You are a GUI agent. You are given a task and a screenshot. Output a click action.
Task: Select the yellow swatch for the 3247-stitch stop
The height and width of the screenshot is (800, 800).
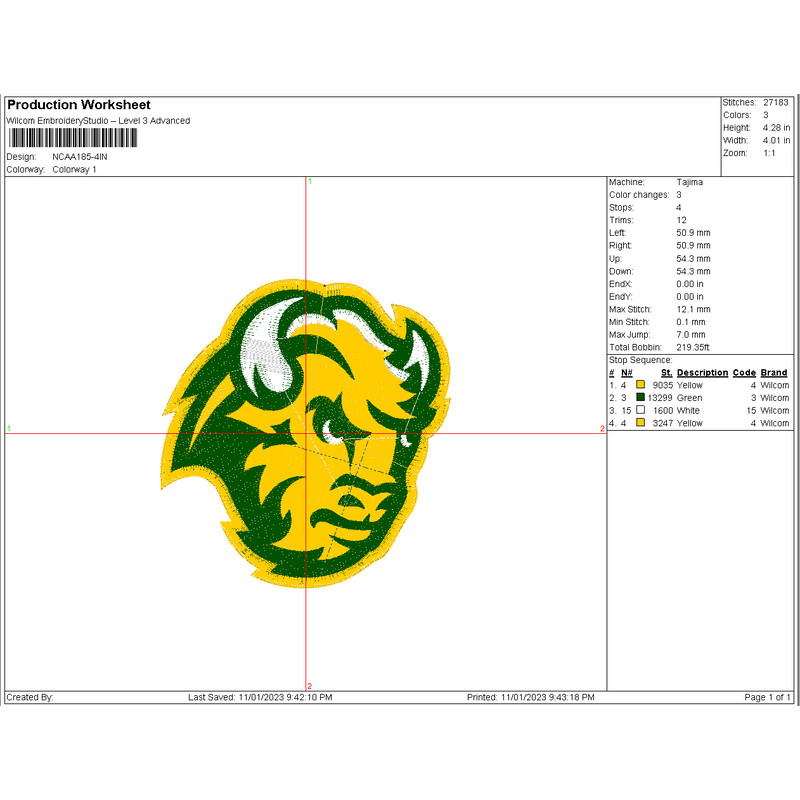640,423
